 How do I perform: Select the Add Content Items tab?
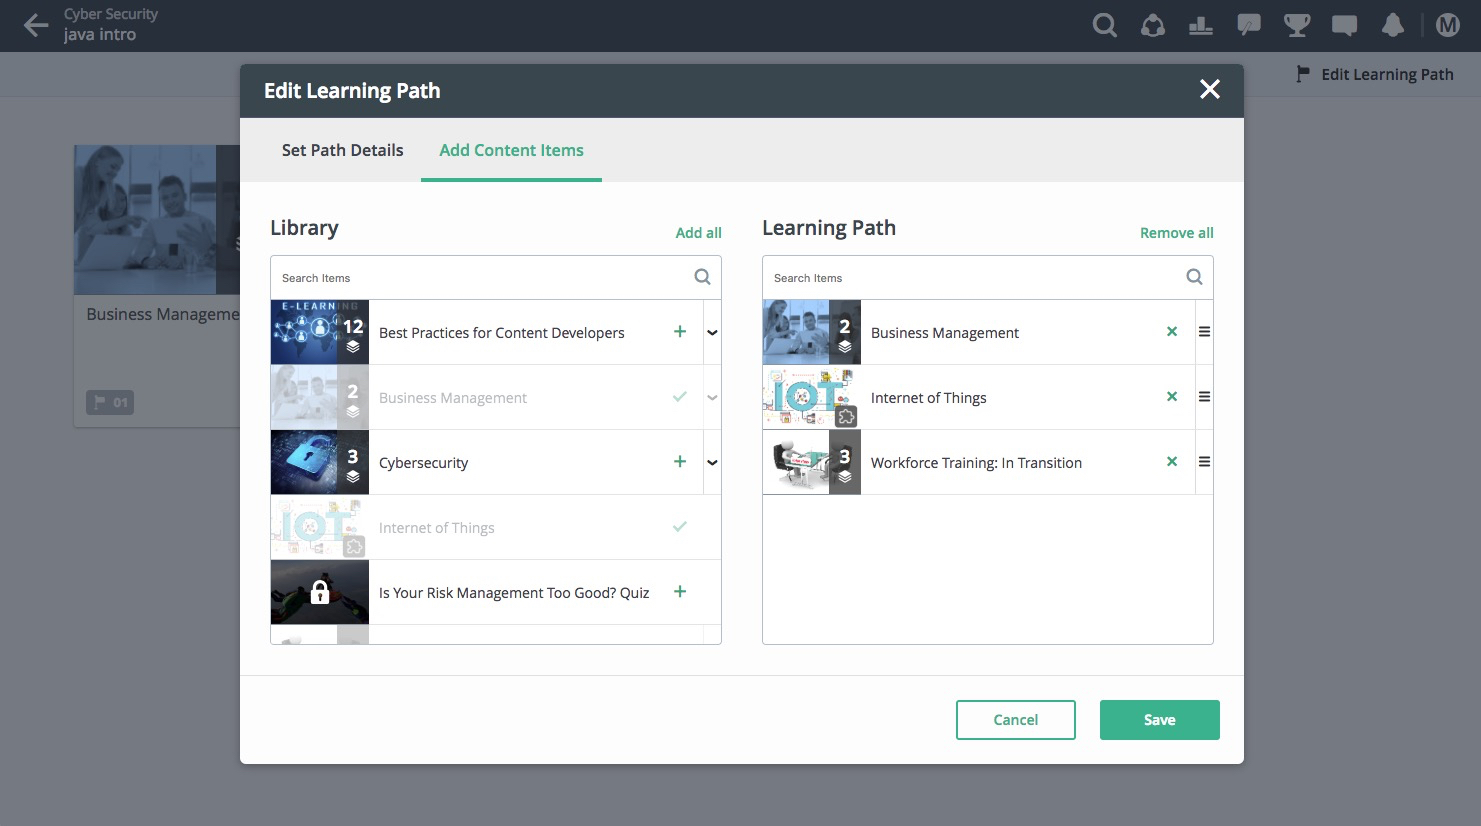(x=511, y=150)
